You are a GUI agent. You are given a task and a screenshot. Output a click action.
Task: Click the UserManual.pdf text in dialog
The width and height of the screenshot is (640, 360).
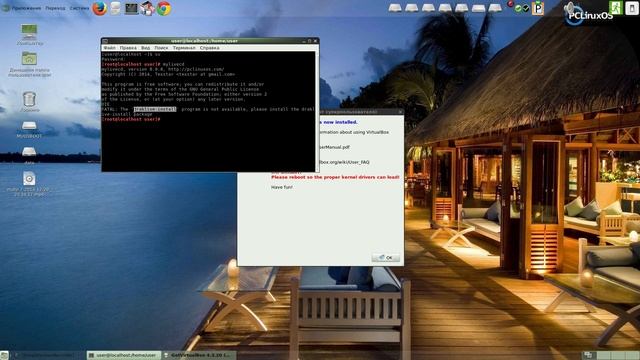click(x=334, y=147)
